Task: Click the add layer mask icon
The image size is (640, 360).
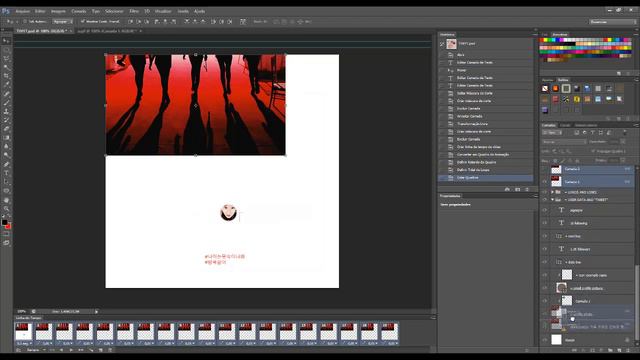Action: 592,350
